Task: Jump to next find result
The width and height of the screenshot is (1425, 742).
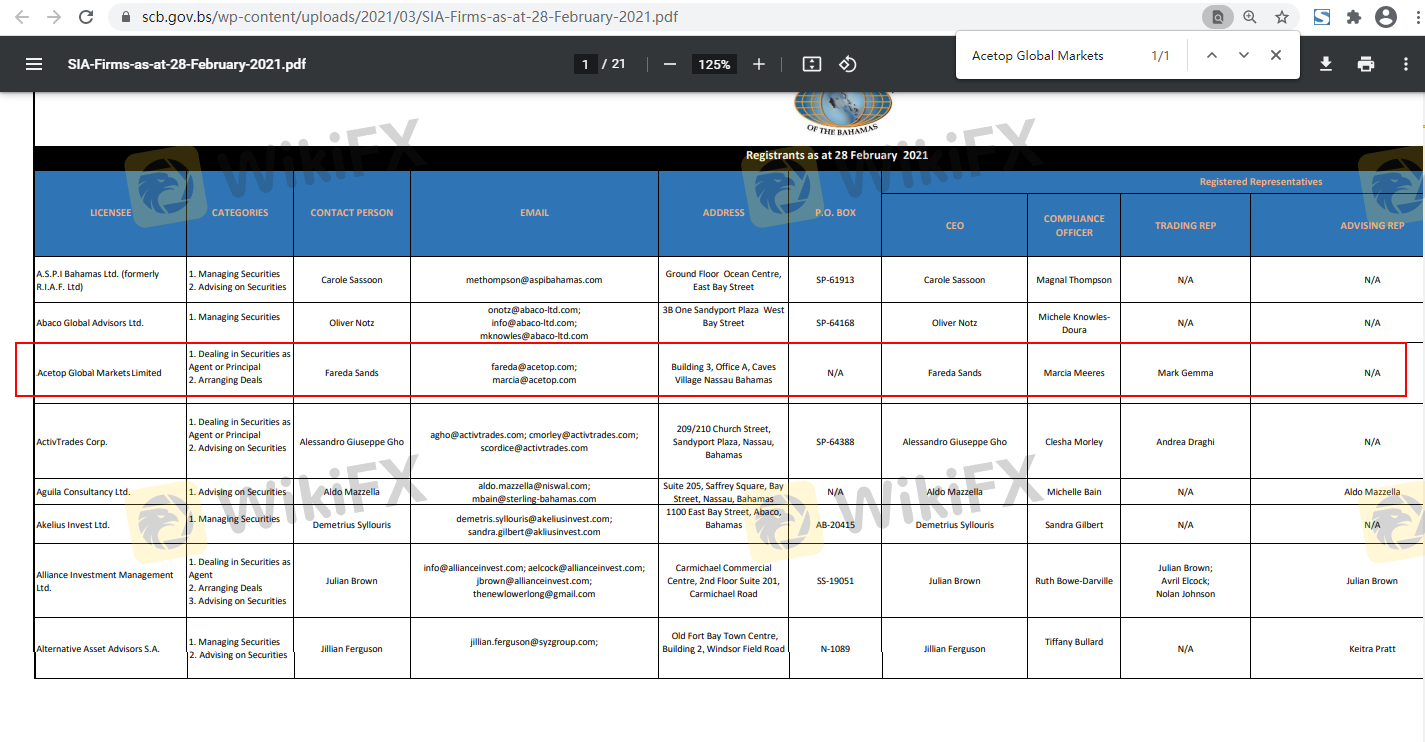Action: tap(1244, 56)
